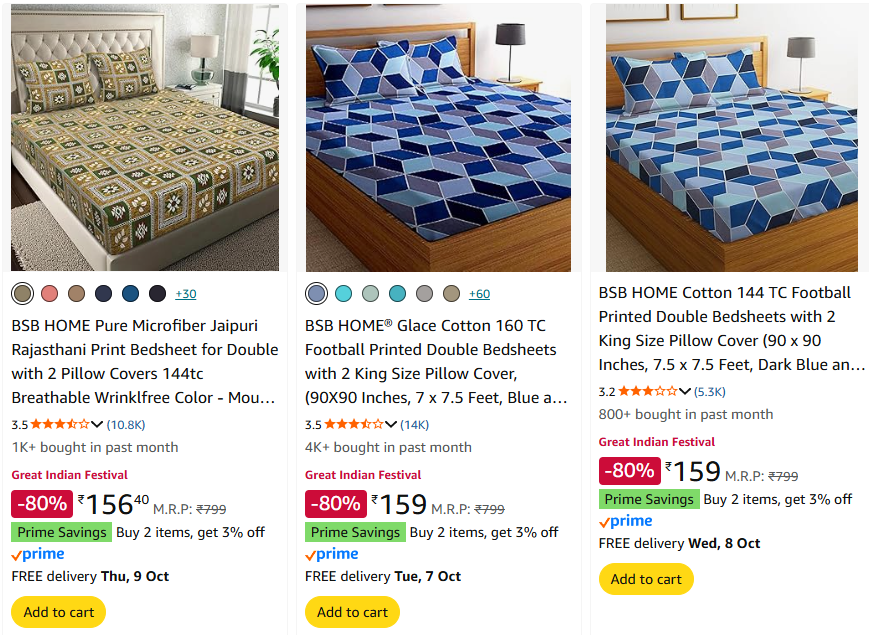
Task: Add Cotton 144 TC Football bedsheet to cart
Action: tap(646, 579)
